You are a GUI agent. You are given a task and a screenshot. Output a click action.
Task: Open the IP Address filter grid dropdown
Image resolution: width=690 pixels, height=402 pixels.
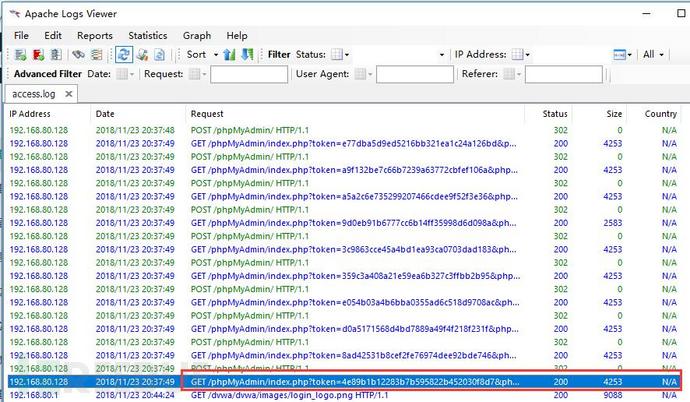pos(521,55)
